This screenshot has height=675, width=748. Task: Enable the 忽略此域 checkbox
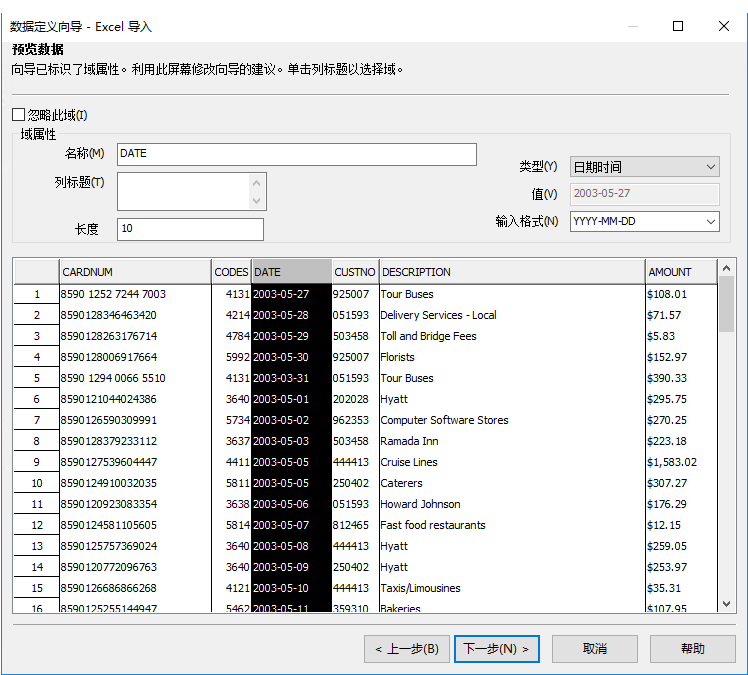19,115
